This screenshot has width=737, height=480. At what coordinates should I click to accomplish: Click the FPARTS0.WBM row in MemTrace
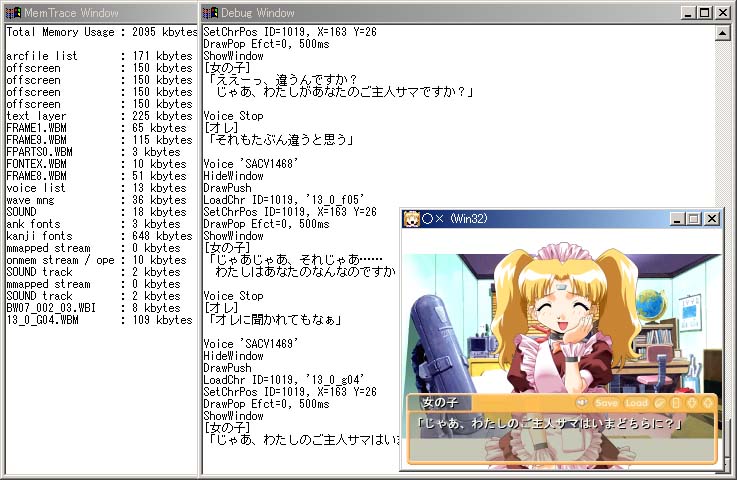click(93, 152)
